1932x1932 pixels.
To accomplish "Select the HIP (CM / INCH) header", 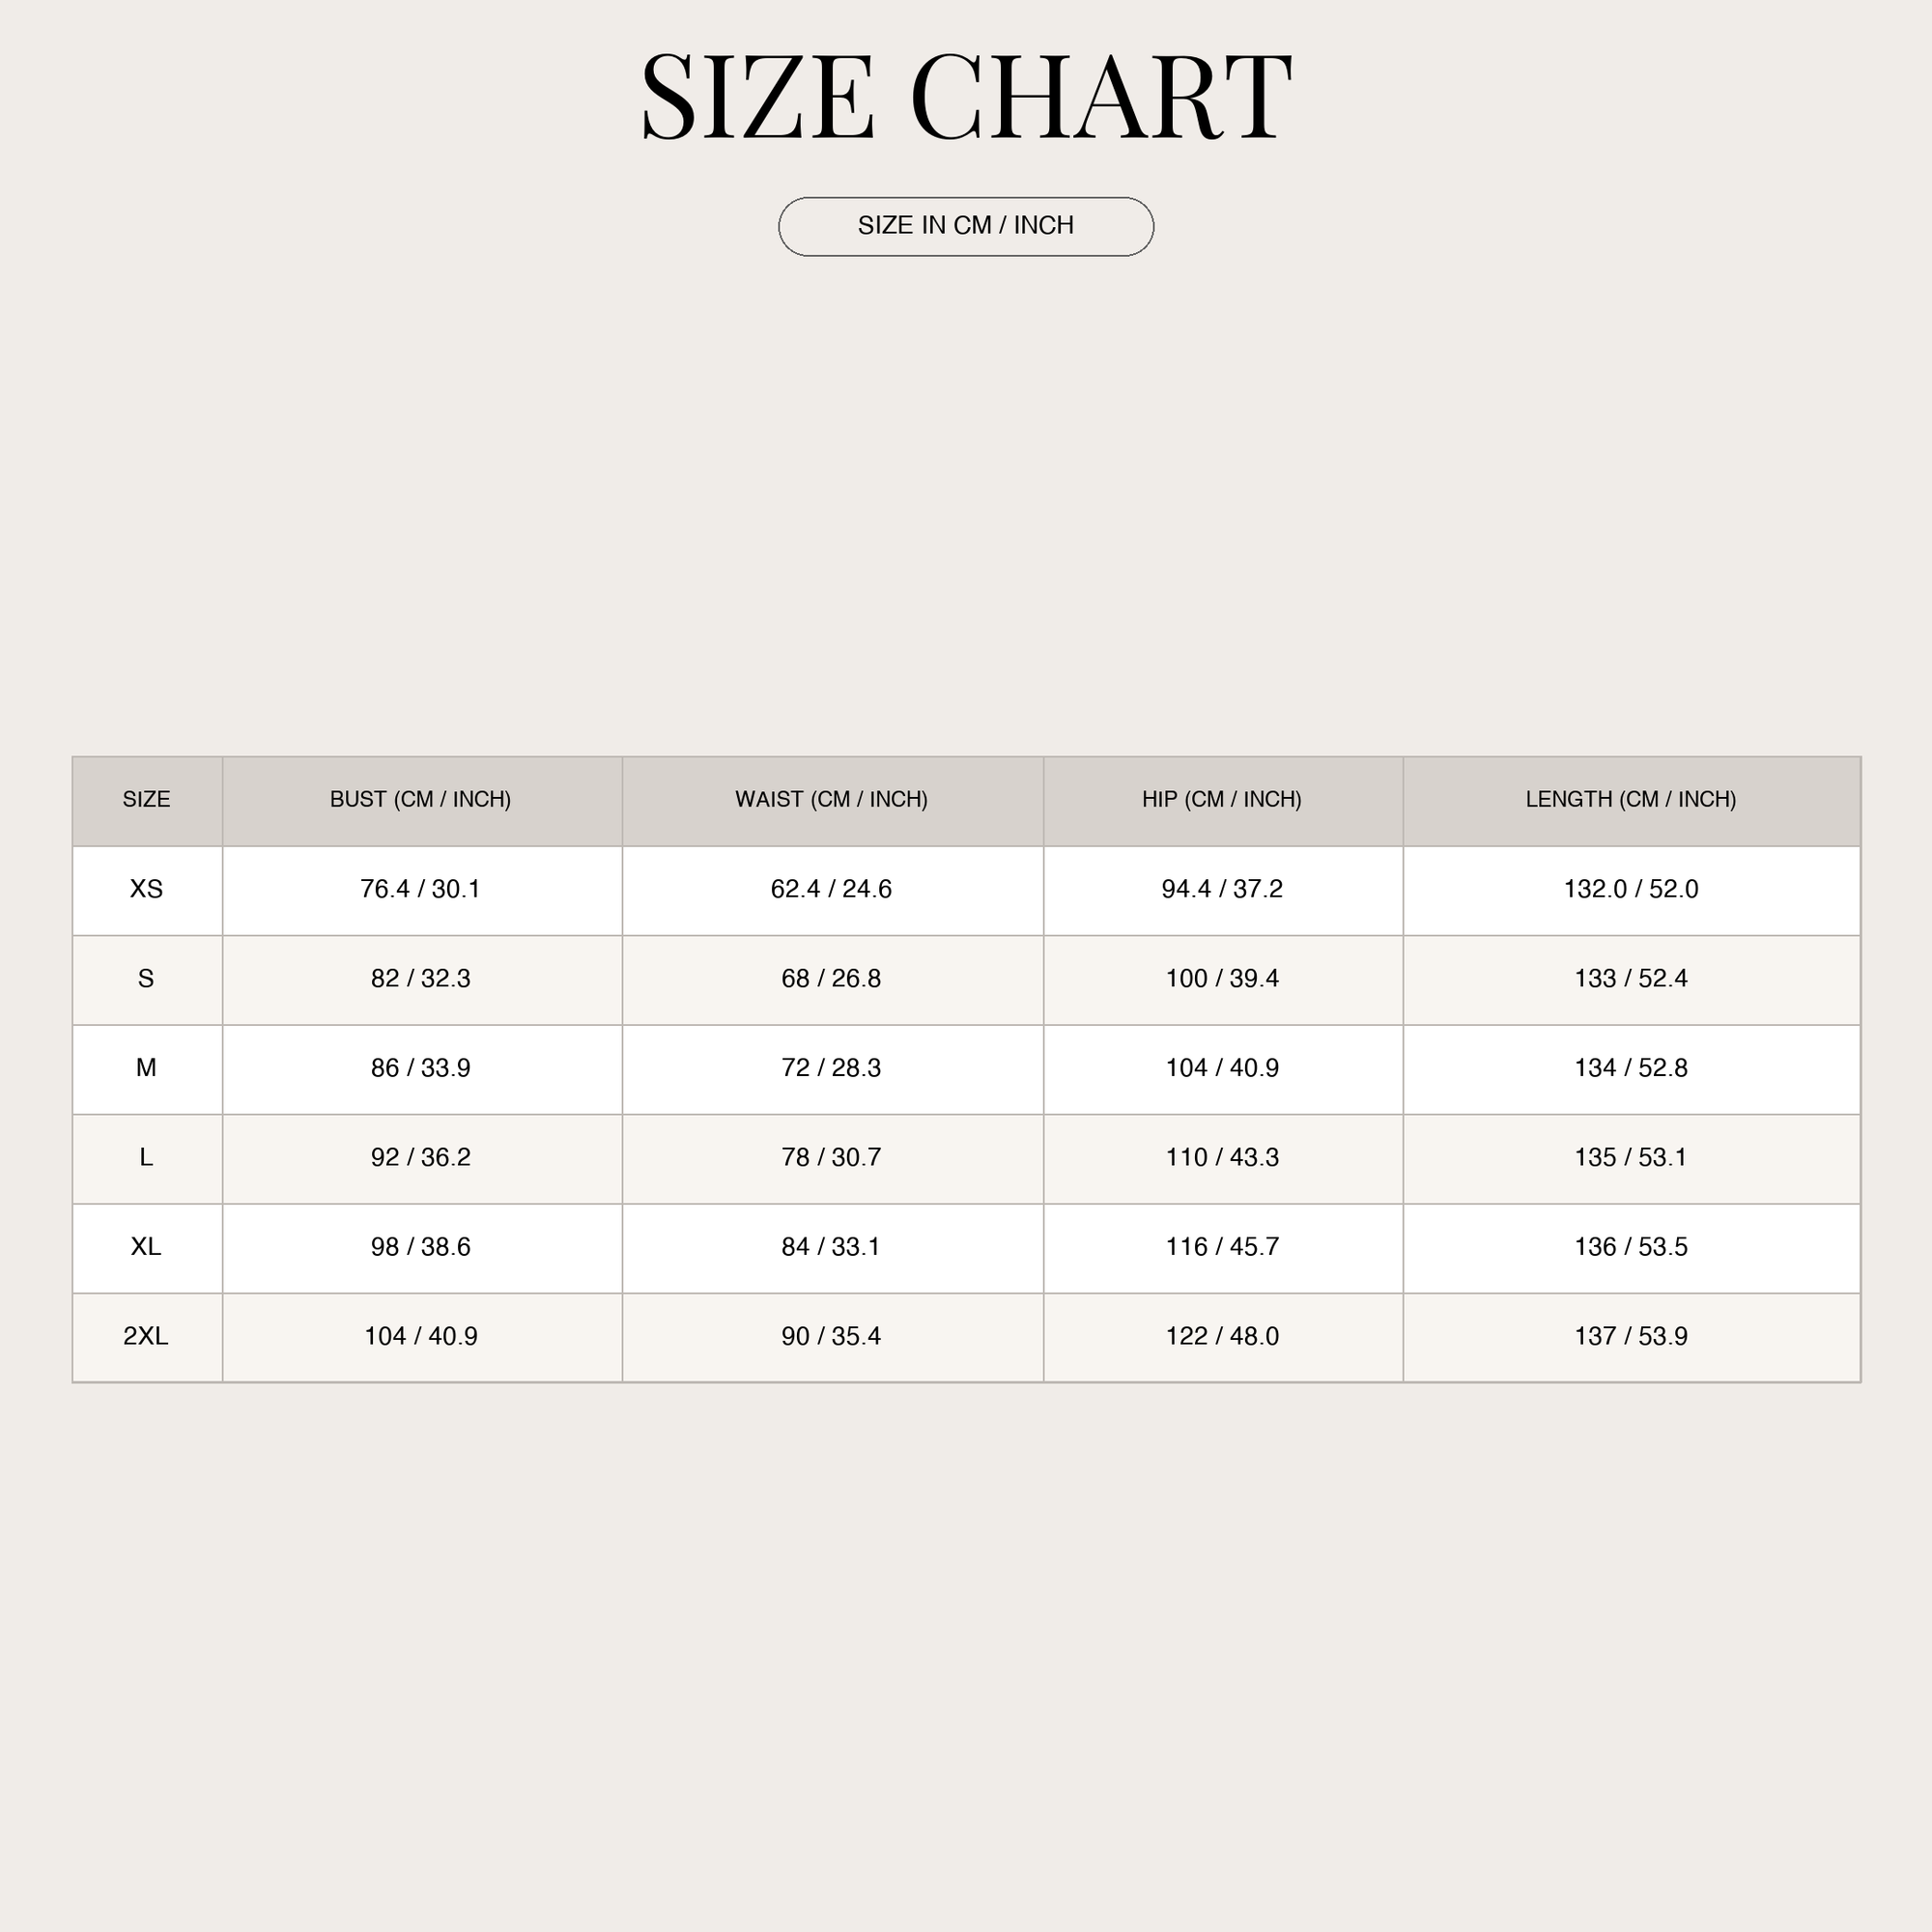I will (1223, 801).
